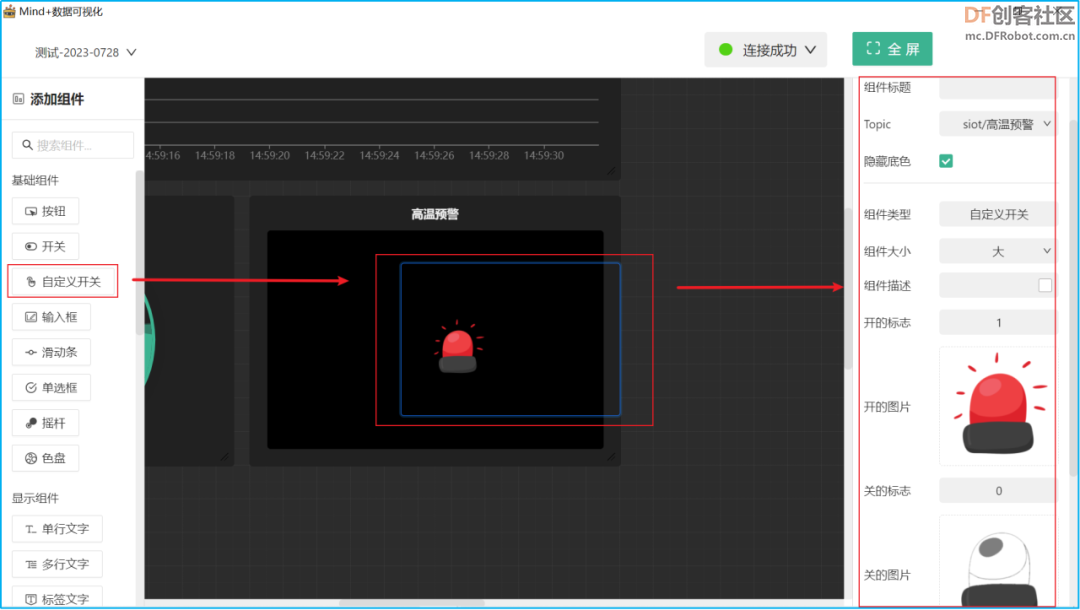Viewport: 1080px width, 610px height.
Task: Focus the 组件标题 input field
Action: 997,87
